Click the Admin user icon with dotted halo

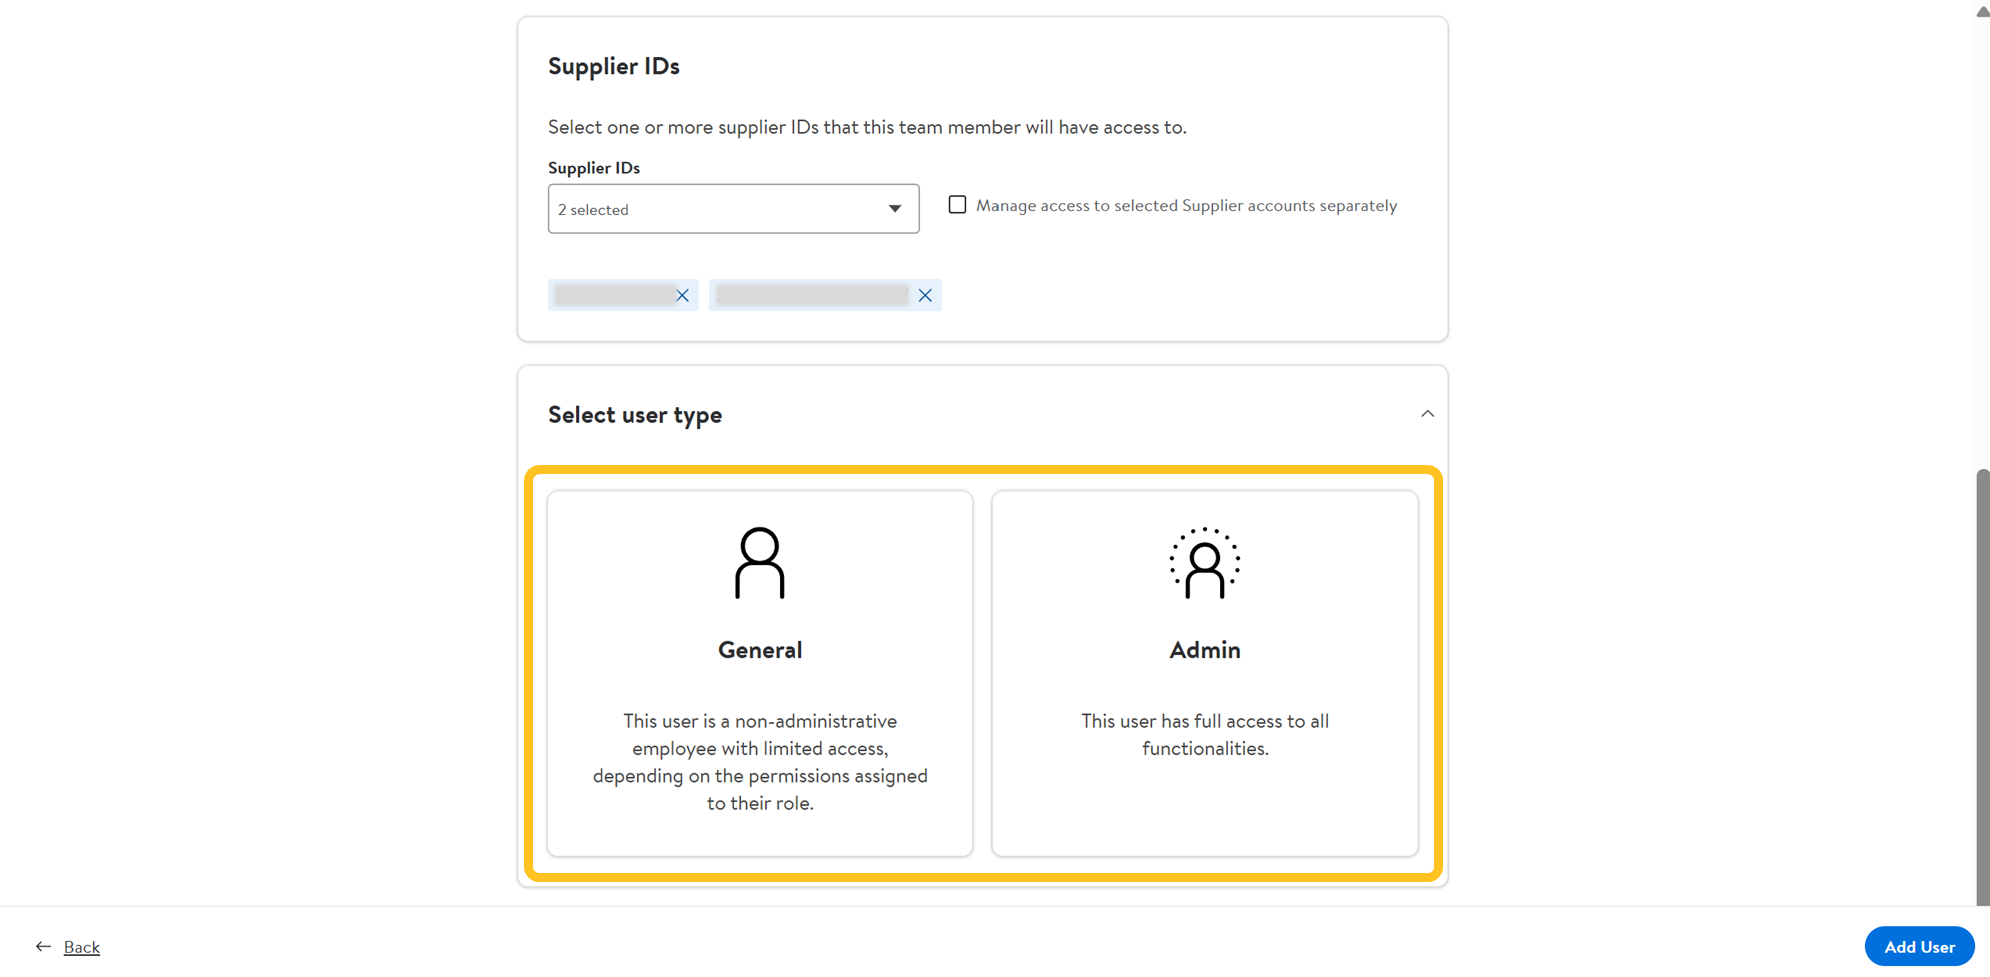1204,563
